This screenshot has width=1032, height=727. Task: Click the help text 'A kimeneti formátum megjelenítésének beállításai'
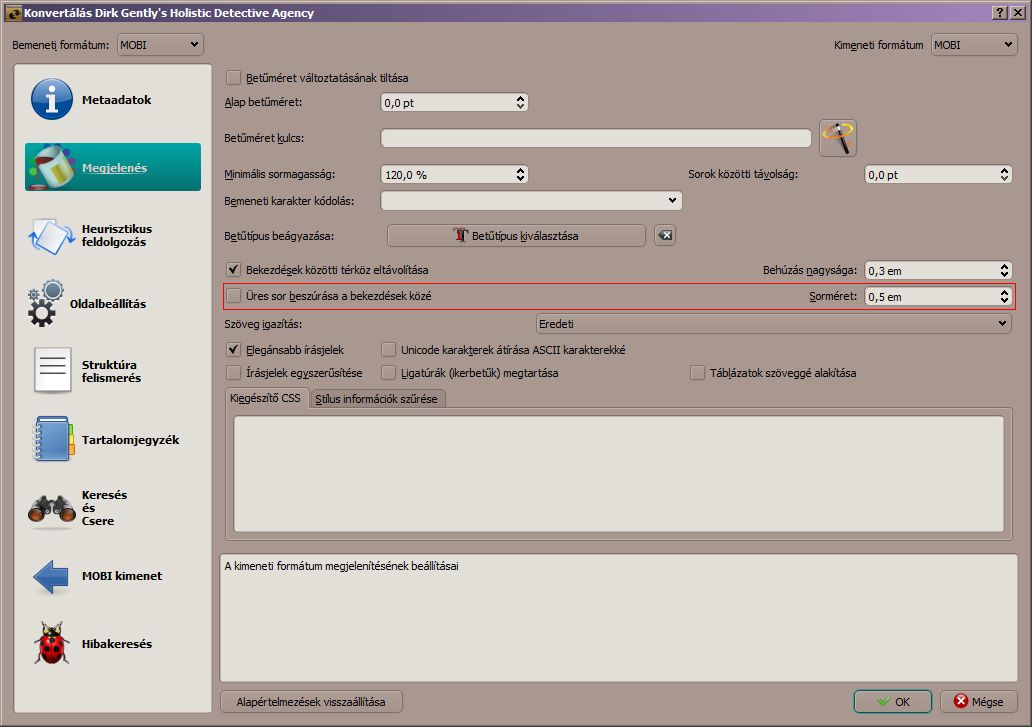point(342,566)
